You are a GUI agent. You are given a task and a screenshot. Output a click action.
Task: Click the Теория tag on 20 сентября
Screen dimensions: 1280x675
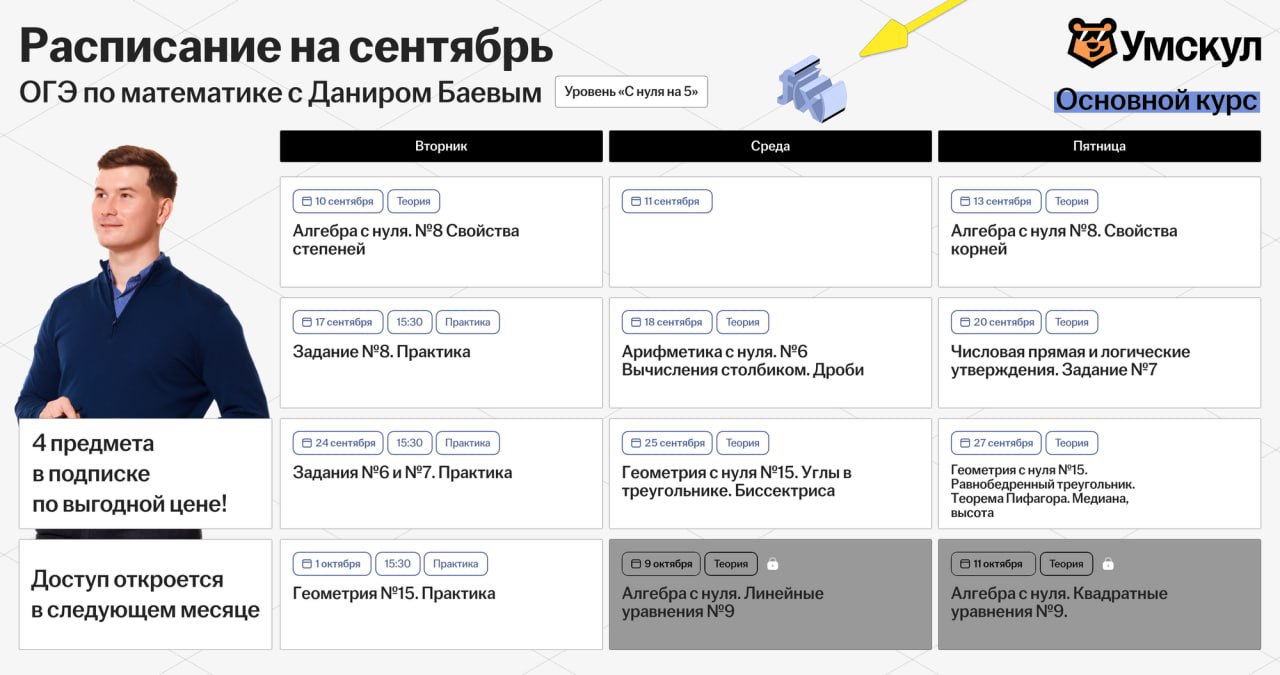click(1071, 322)
